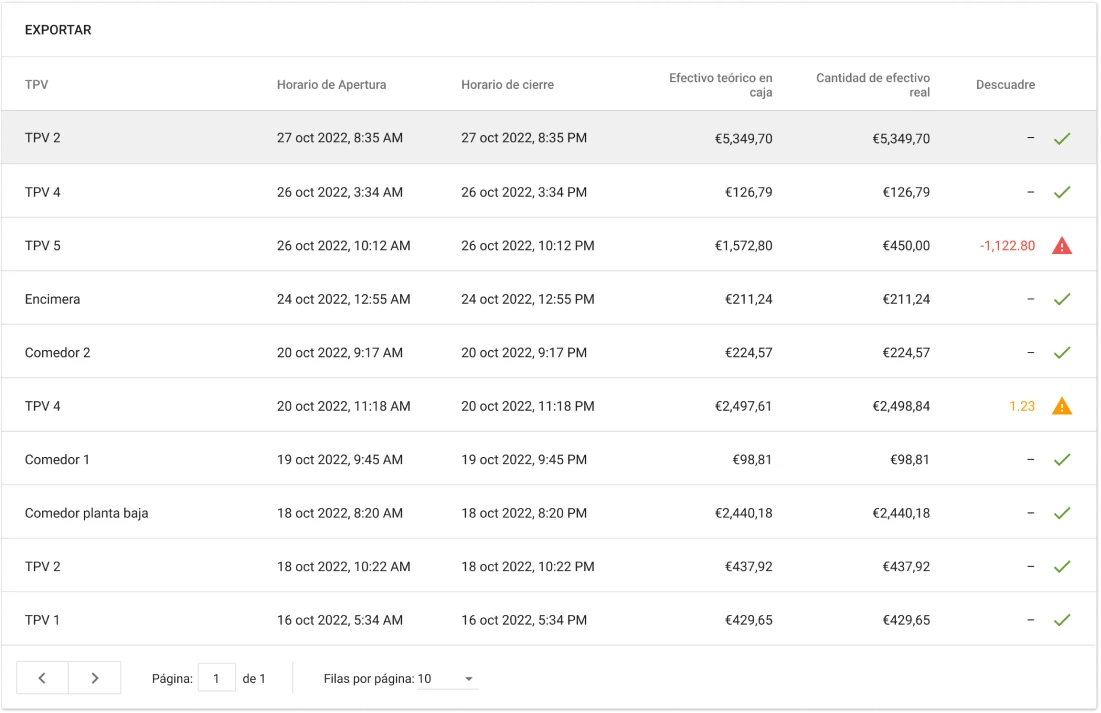Click the orange warning icon showing 1.23 discrepancy
1101x713 pixels.
(x=1061, y=406)
